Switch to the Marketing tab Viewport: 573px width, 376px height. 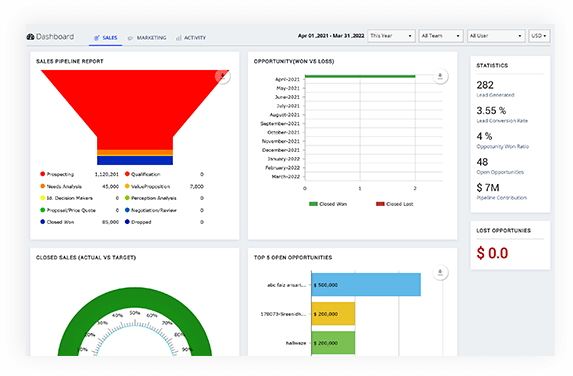point(147,38)
